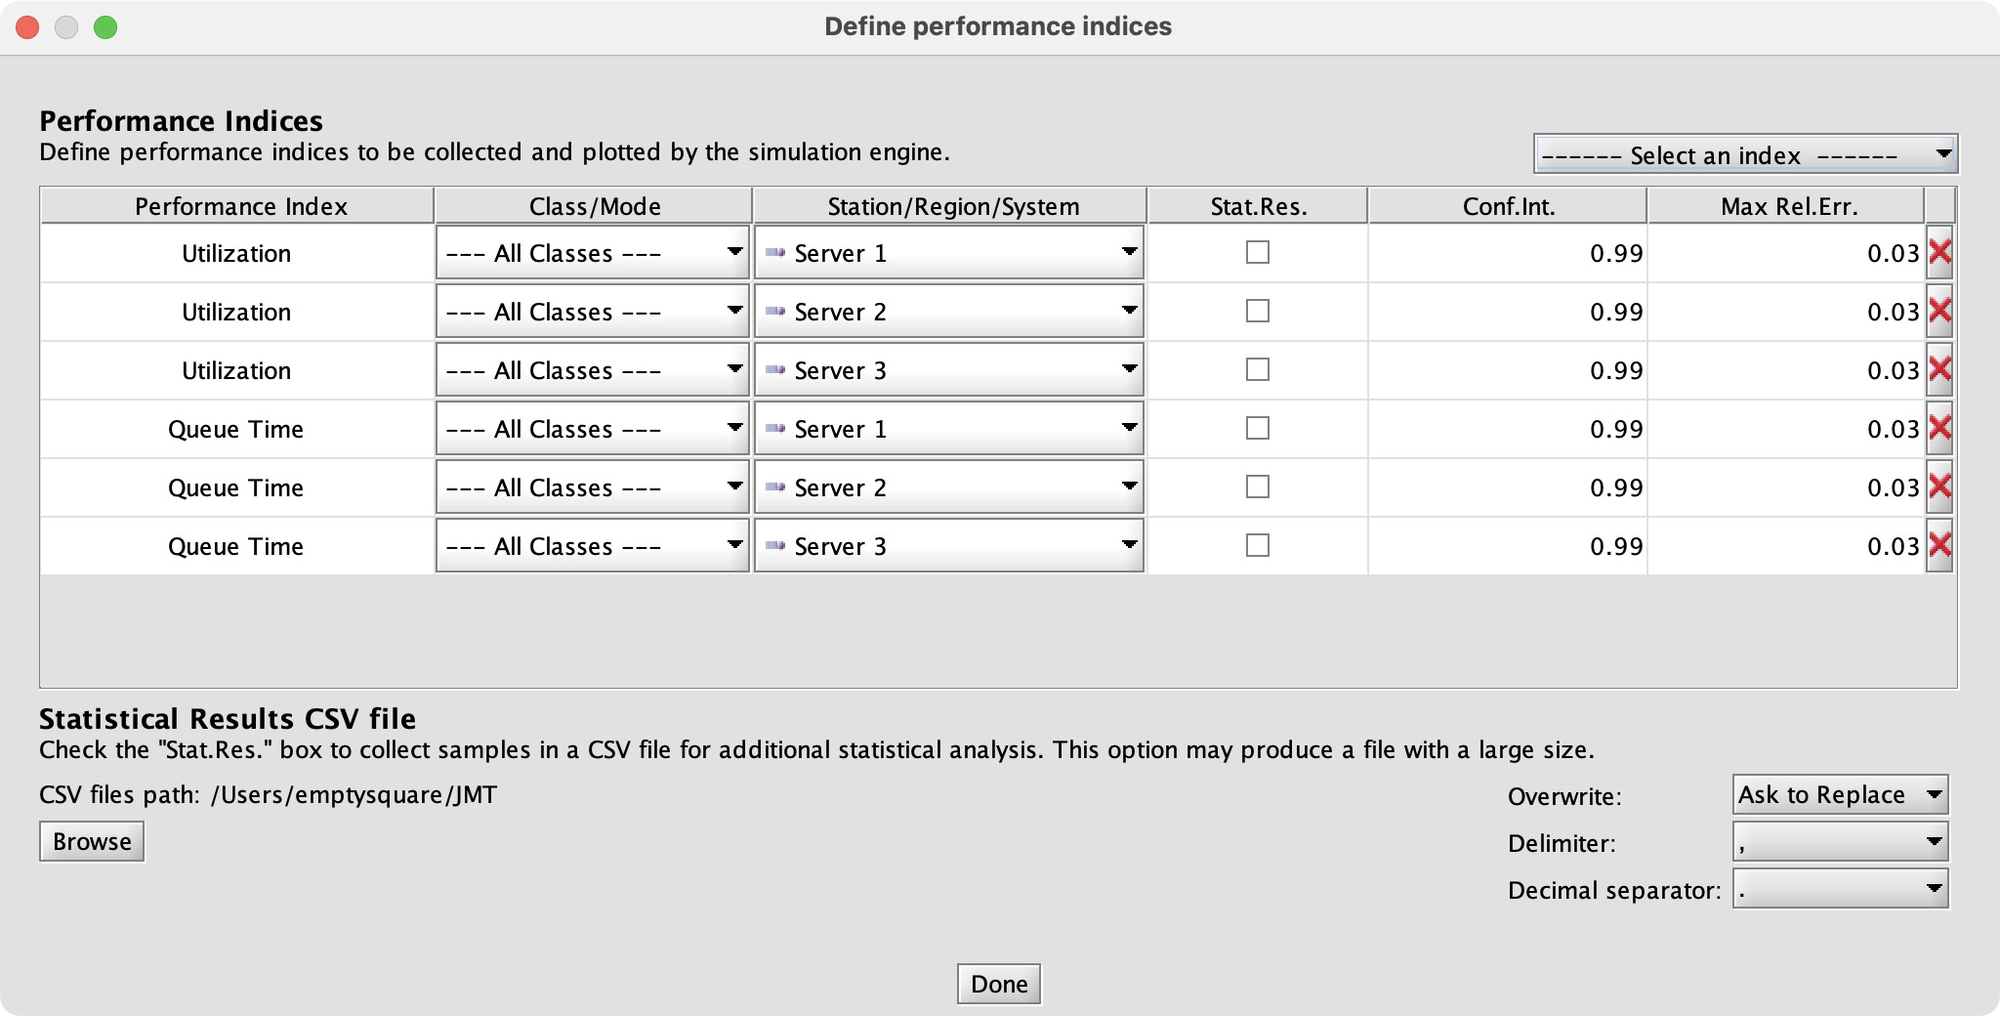Delete the Utilization Server 3 index row
Viewport: 2000px width, 1016px height.
pyautogui.click(x=1939, y=370)
